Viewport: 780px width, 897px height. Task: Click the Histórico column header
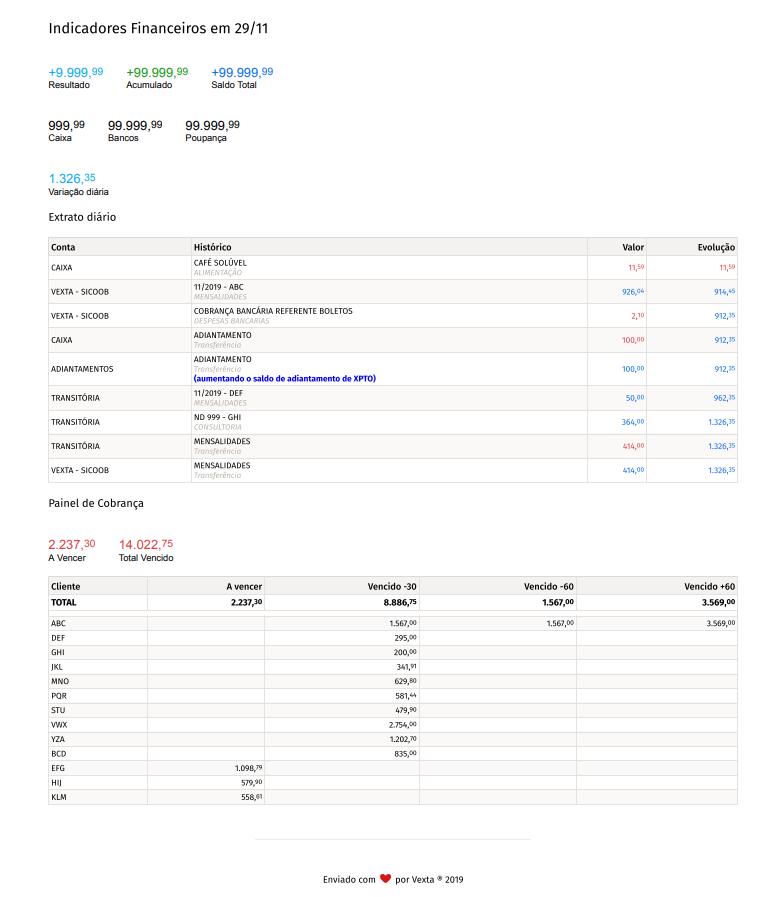coord(212,247)
